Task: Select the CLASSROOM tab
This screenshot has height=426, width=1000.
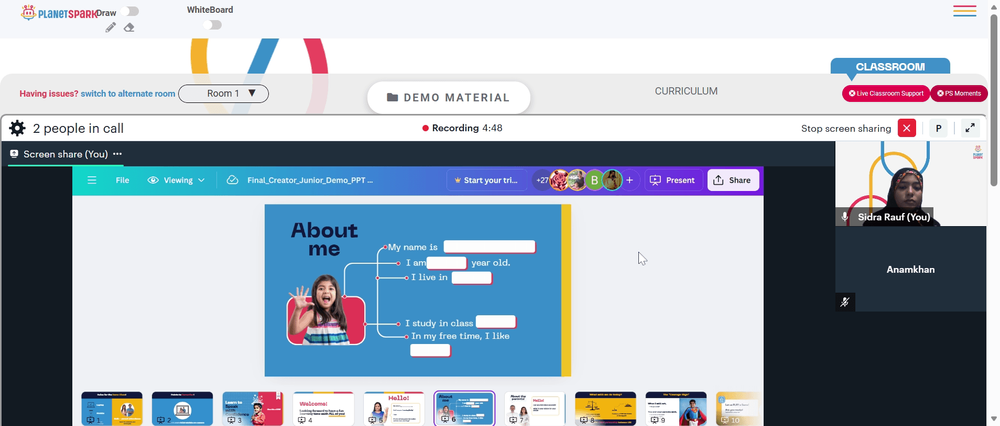Action: click(x=890, y=66)
